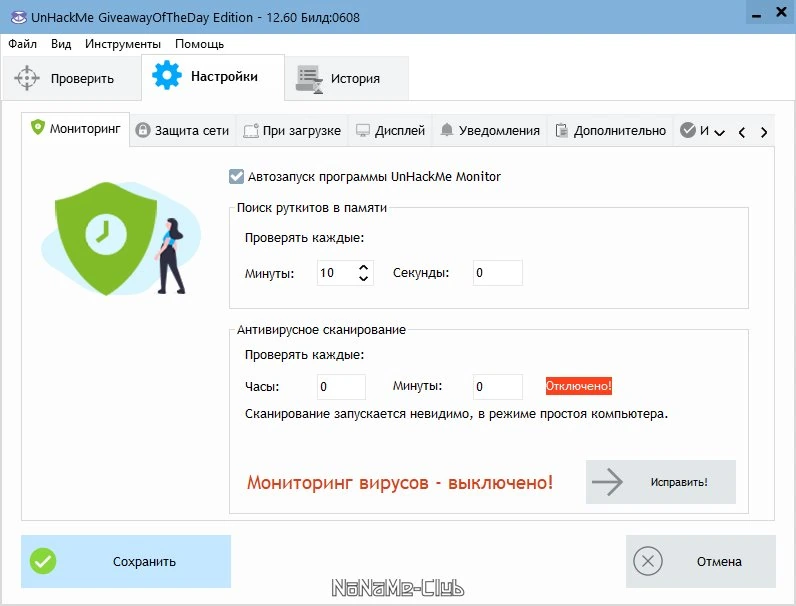Click the red Отключено! label
Viewport: 796px width, 606px height.
pyautogui.click(x=579, y=386)
